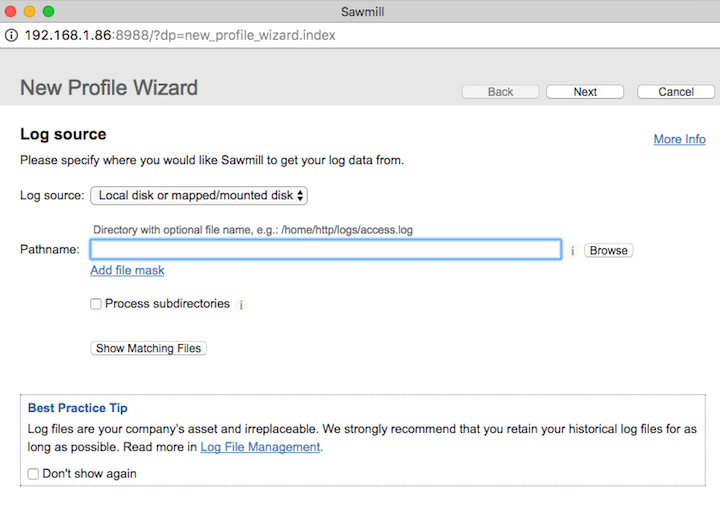The width and height of the screenshot is (720, 530).
Task: Click the Back wizard button
Action: [x=500, y=92]
